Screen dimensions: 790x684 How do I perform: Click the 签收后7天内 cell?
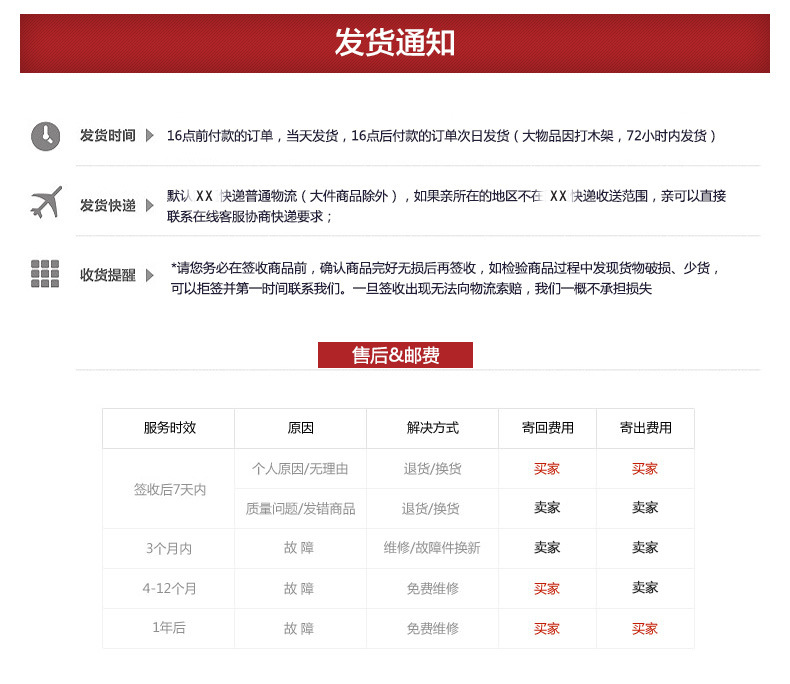point(170,490)
